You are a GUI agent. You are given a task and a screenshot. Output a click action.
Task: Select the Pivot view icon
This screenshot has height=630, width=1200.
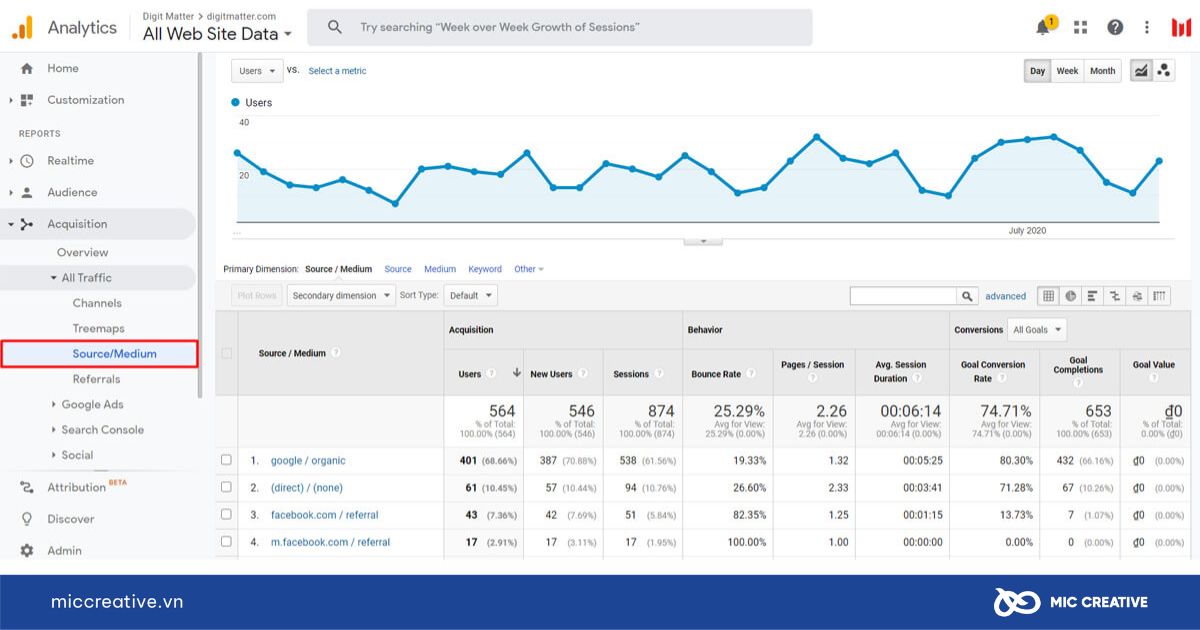click(x=1159, y=296)
